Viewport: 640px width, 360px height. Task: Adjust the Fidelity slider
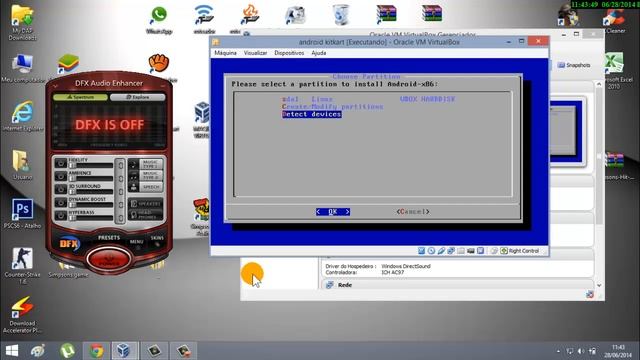coord(91,166)
